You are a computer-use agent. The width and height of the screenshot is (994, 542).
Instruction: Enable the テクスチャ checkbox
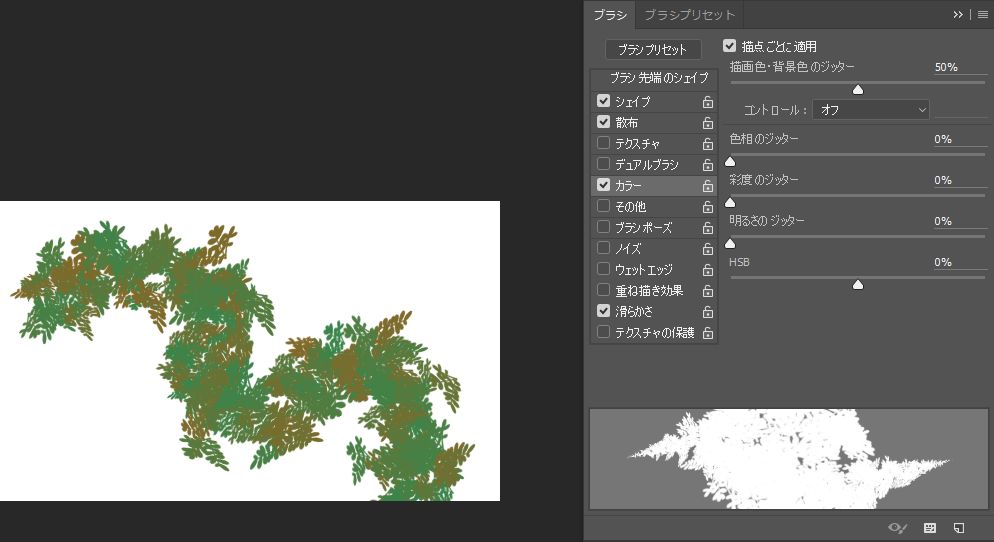pyautogui.click(x=604, y=143)
